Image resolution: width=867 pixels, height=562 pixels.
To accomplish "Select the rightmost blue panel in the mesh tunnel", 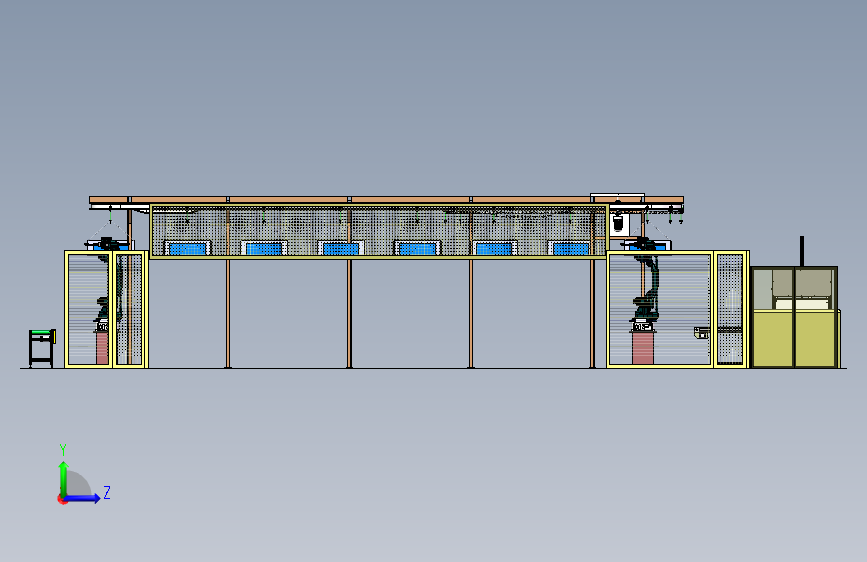I will pyautogui.click(x=572, y=249).
